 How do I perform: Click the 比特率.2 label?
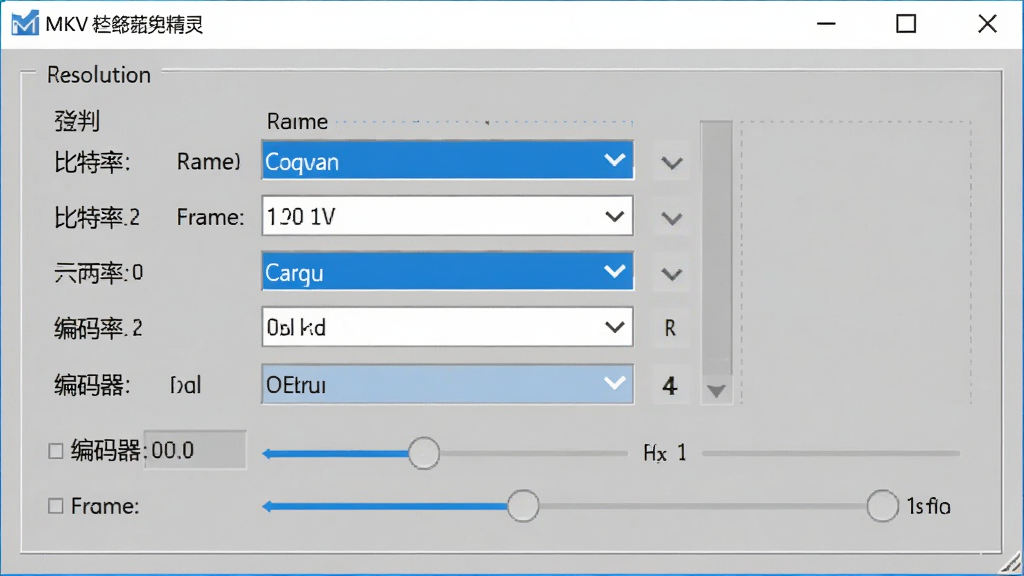point(97,217)
